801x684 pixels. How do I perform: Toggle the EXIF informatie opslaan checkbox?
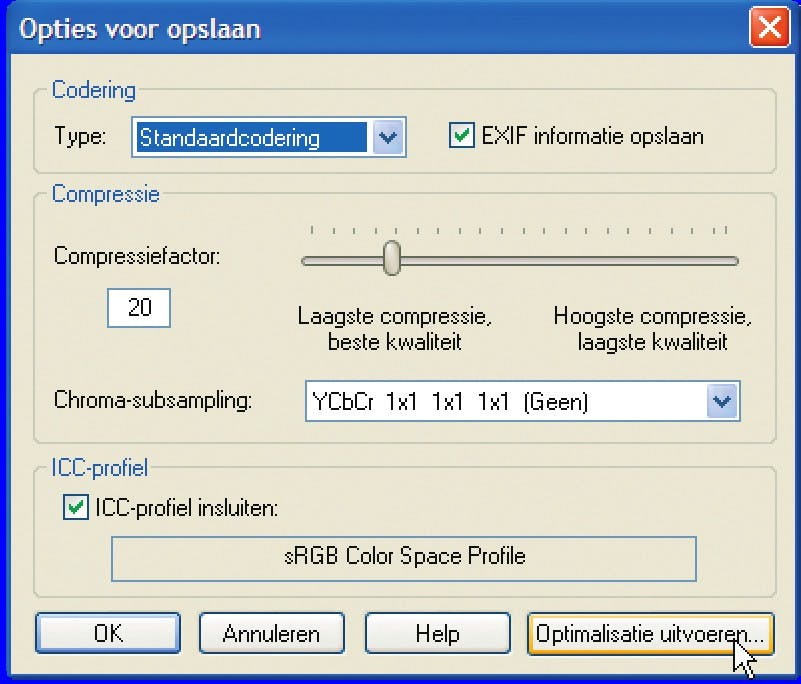click(x=461, y=136)
